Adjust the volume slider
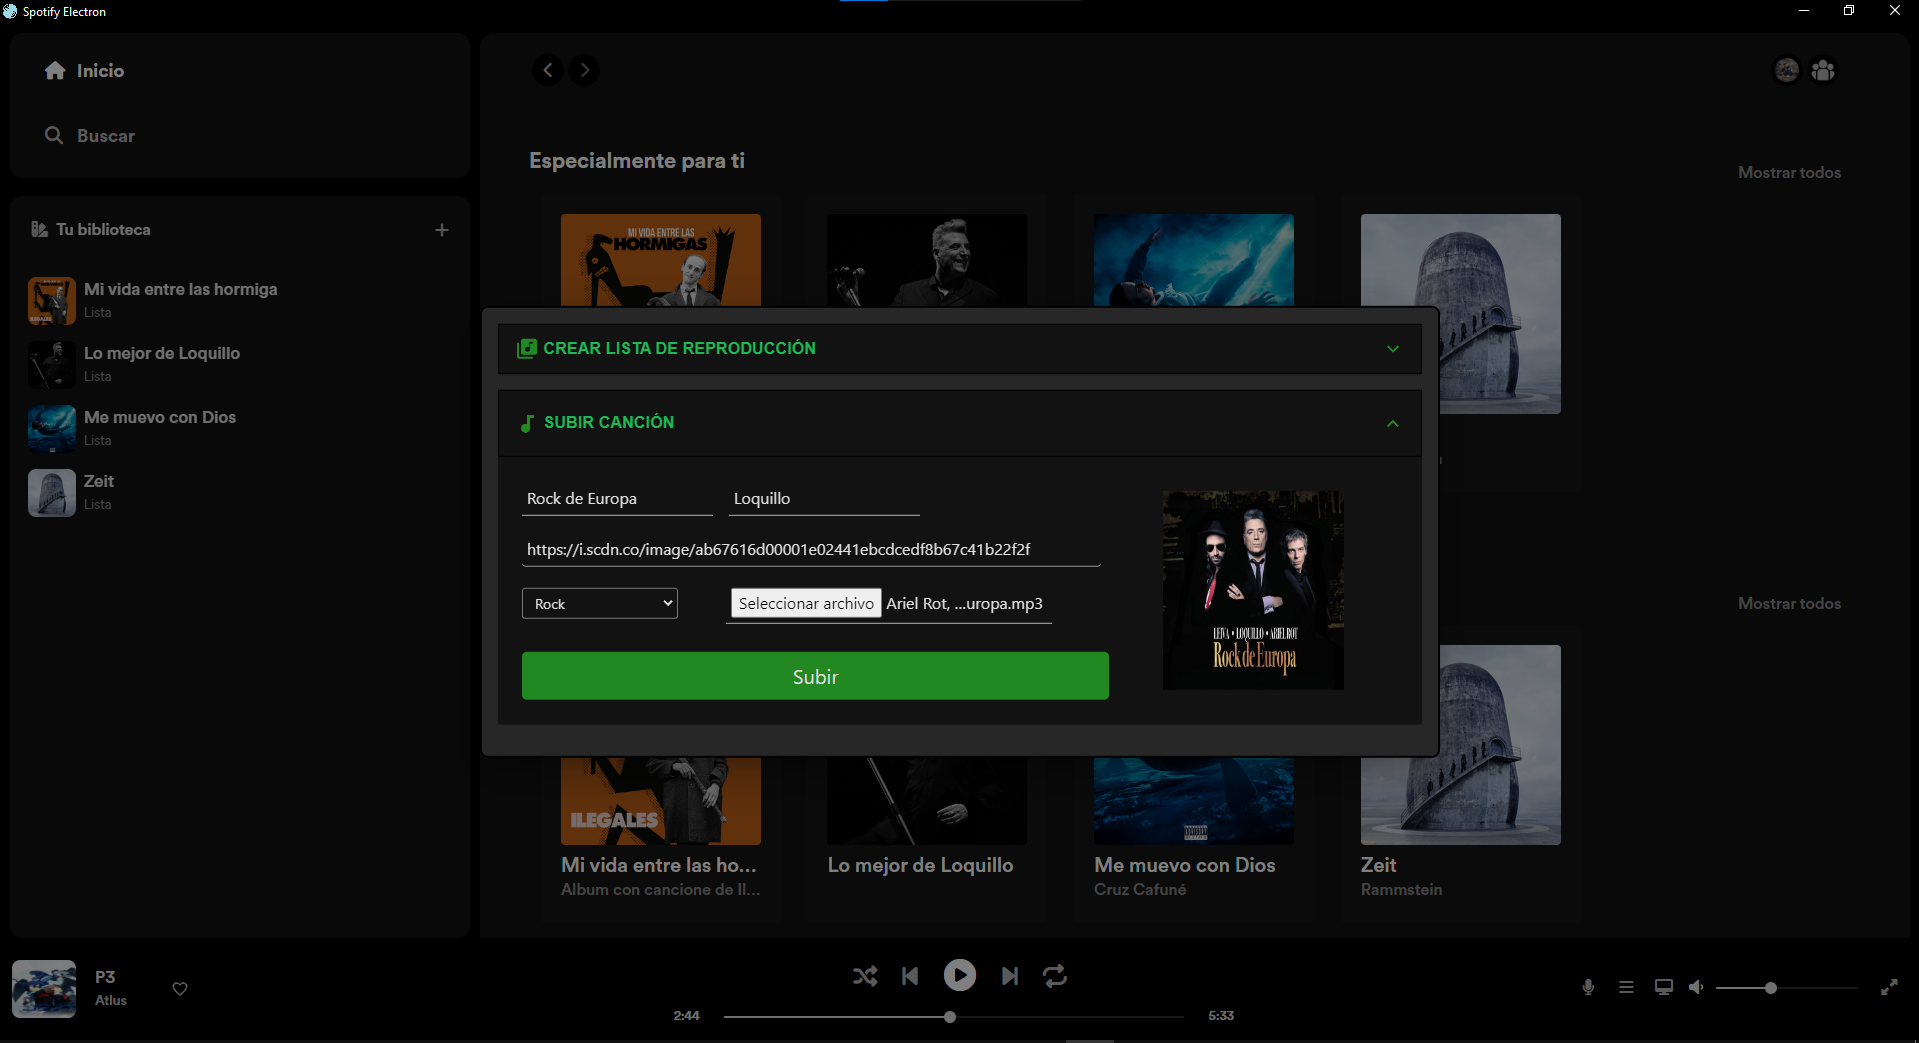The width and height of the screenshot is (1919, 1043). coord(1786,988)
